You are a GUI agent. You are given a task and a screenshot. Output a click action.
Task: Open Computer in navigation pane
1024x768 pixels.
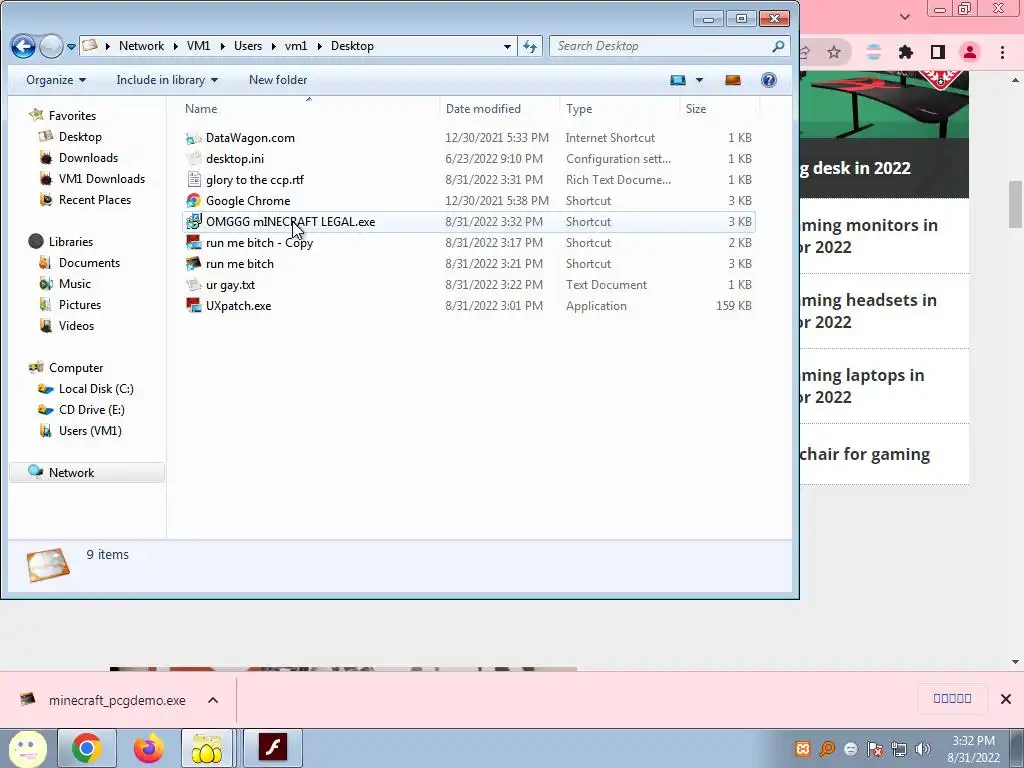tap(76, 368)
